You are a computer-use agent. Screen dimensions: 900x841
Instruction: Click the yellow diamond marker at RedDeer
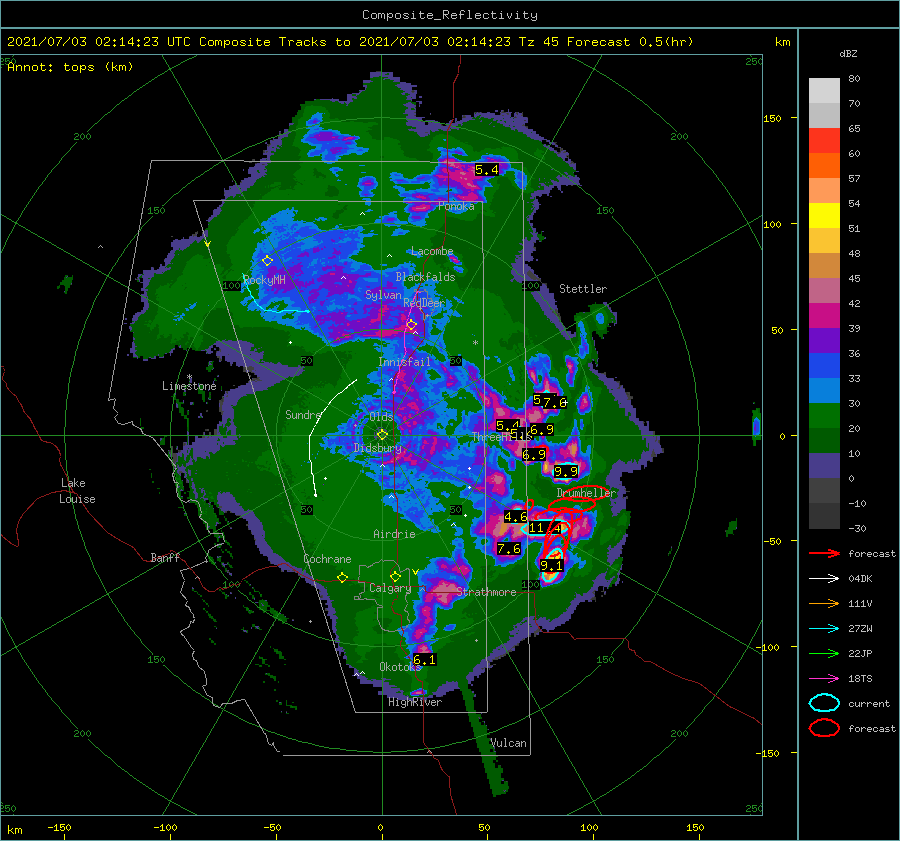pyautogui.click(x=412, y=325)
